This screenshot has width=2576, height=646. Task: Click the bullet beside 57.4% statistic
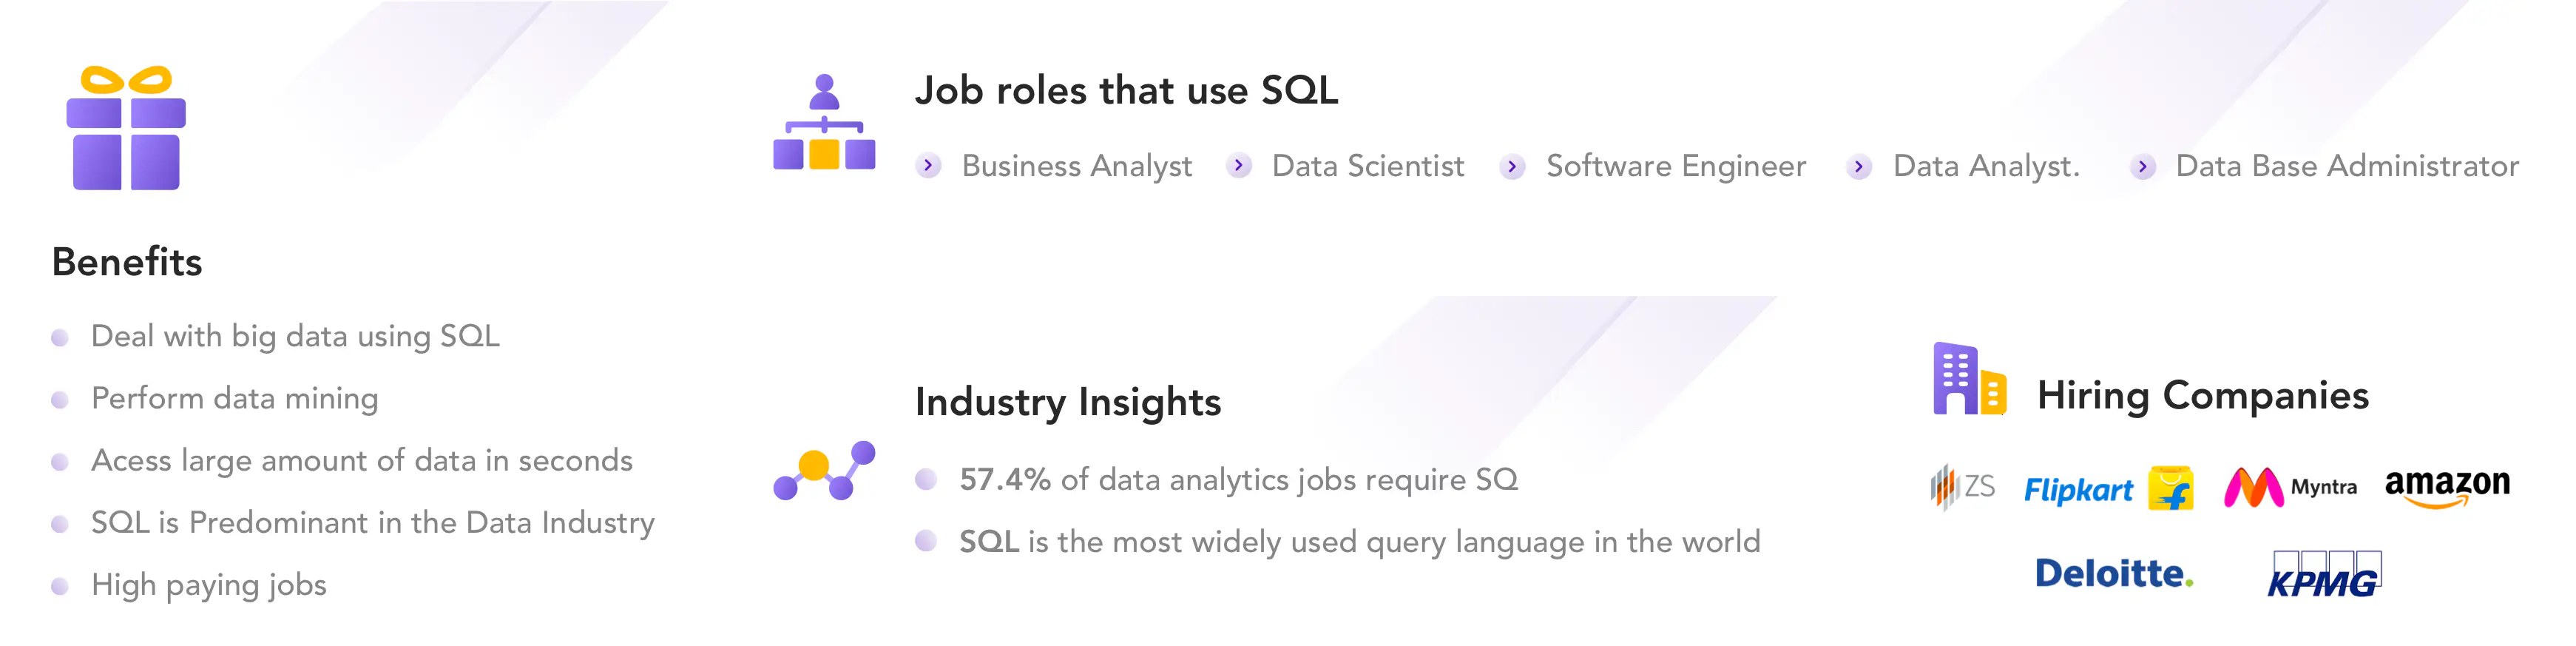pyautogui.click(x=926, y=480)
